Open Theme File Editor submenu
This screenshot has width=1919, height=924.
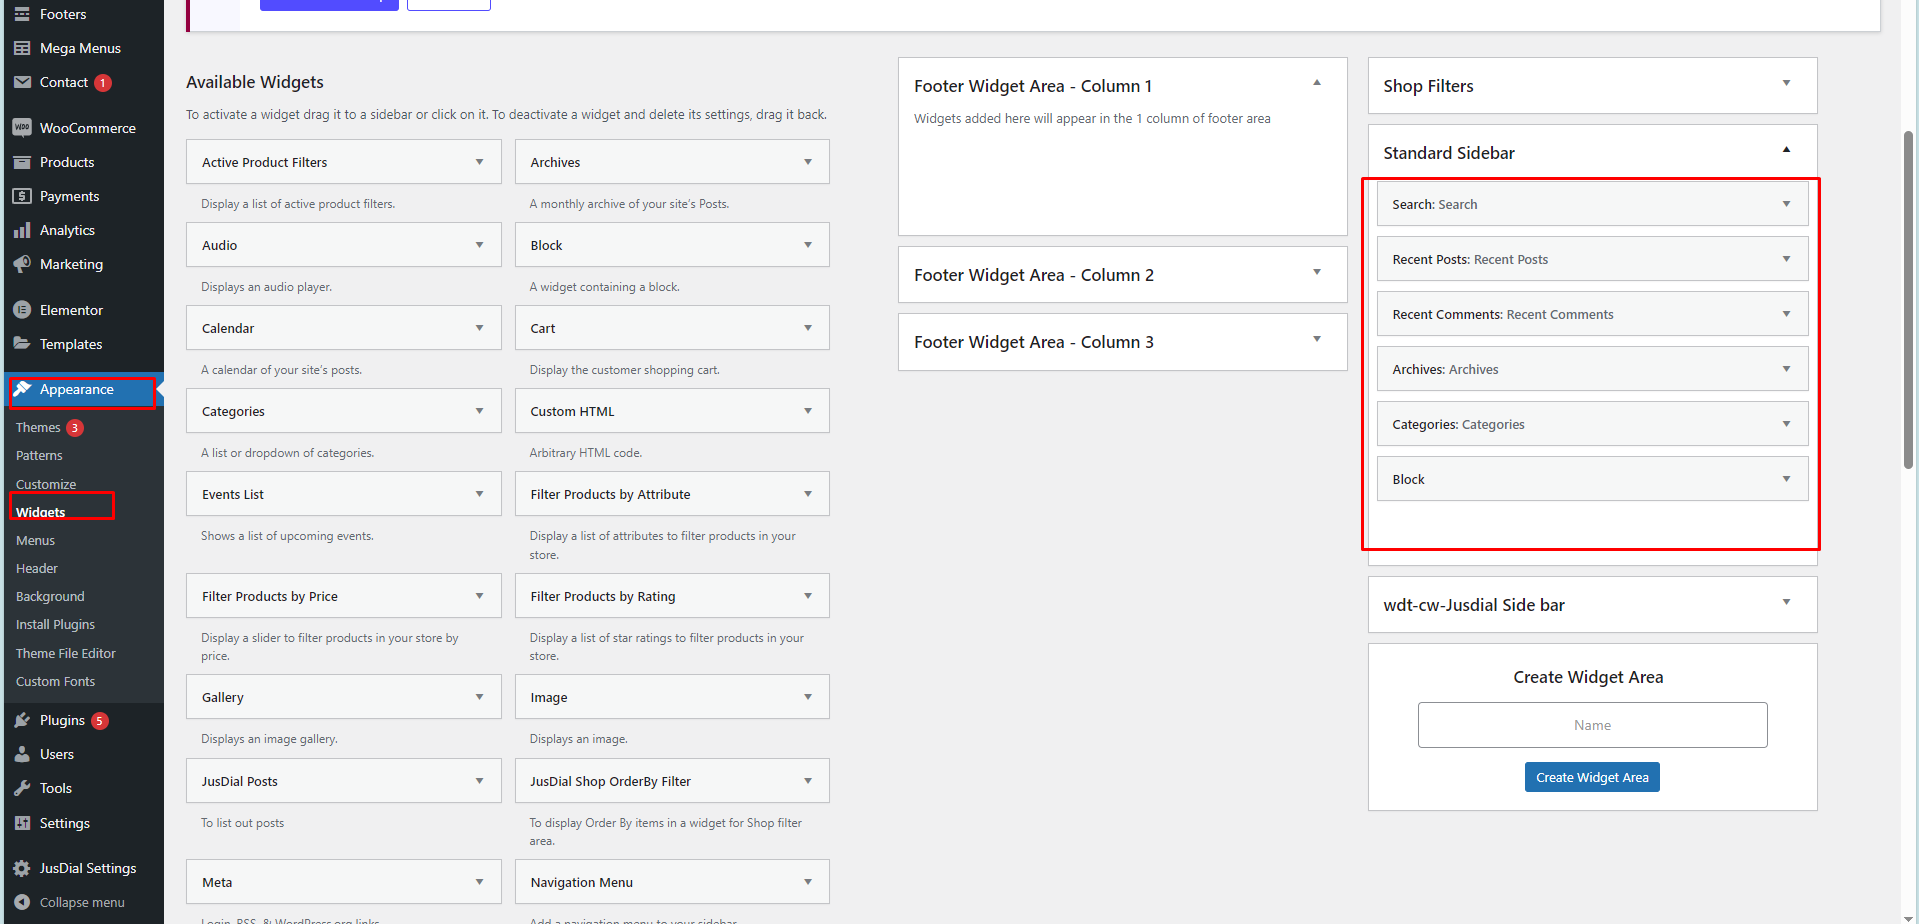click(66, 653)
